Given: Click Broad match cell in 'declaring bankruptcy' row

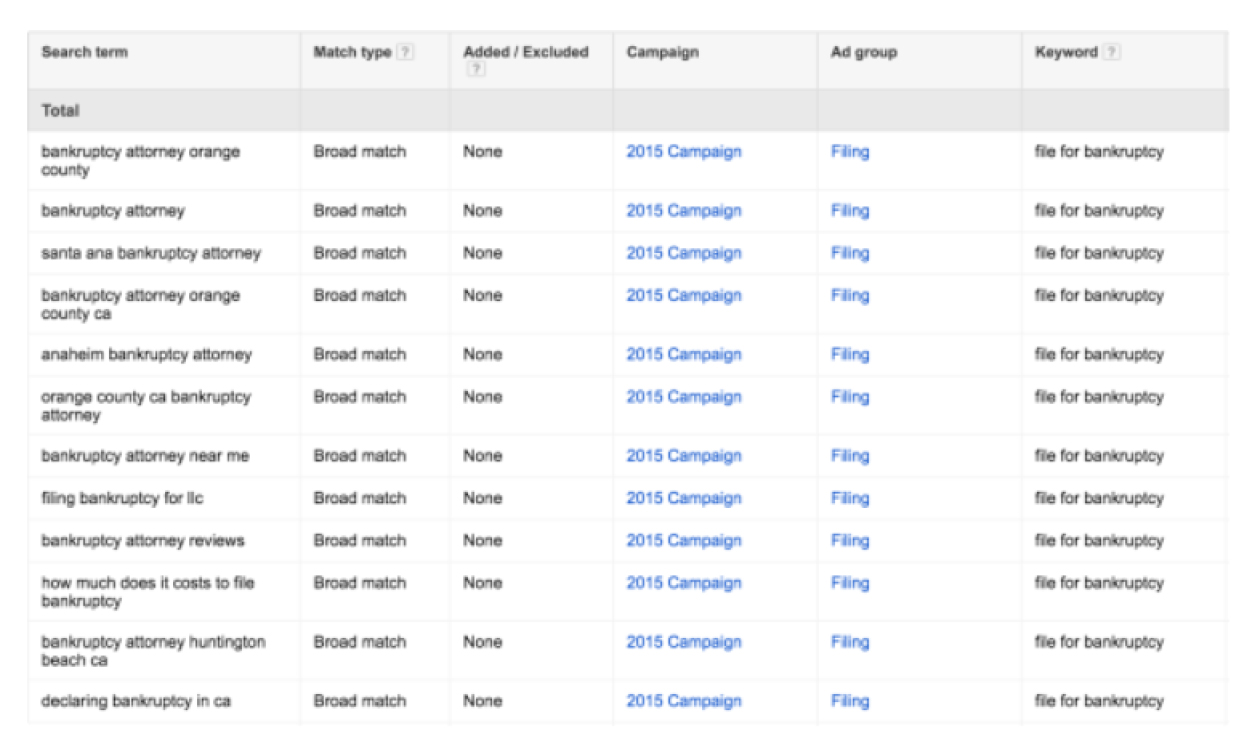Looking at the screenshot, I should click(358, 701).
